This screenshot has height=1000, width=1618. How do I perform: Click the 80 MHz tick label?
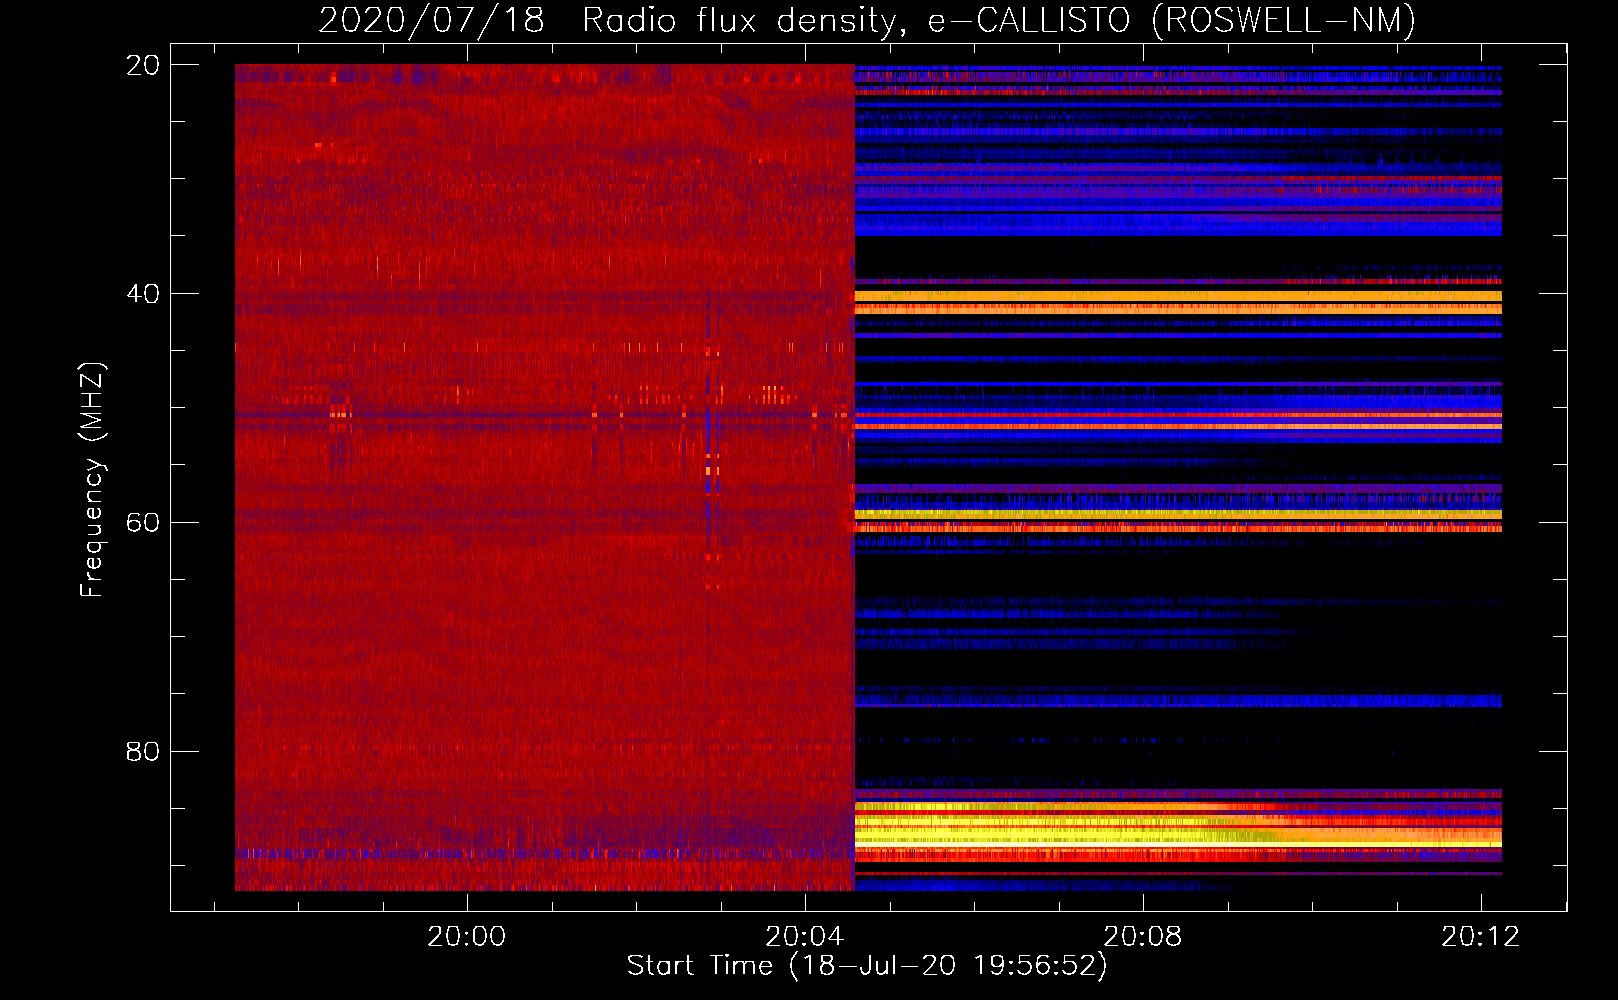pos(143,751)
